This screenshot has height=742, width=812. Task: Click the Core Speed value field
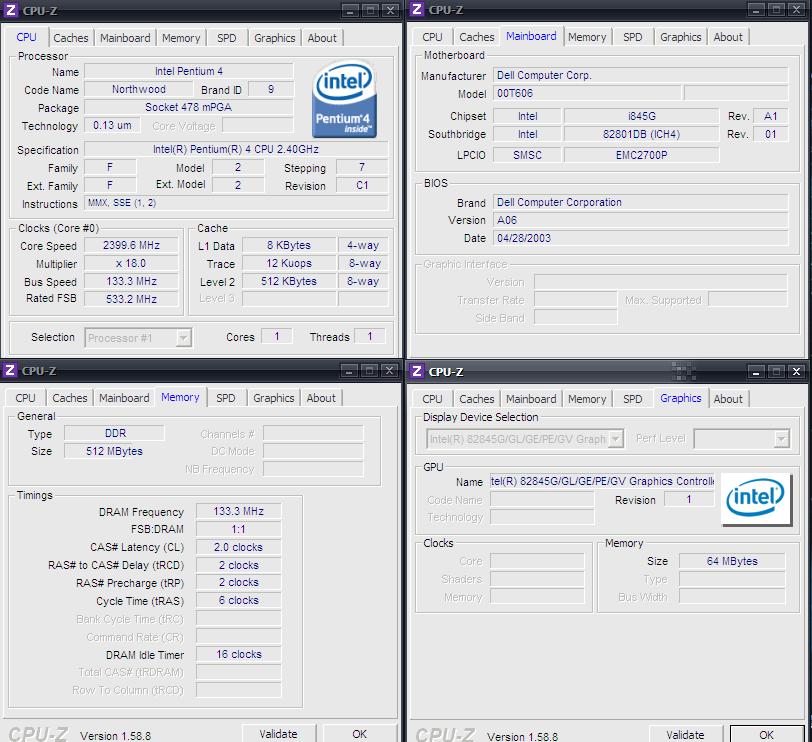click(x=131, y=245)
